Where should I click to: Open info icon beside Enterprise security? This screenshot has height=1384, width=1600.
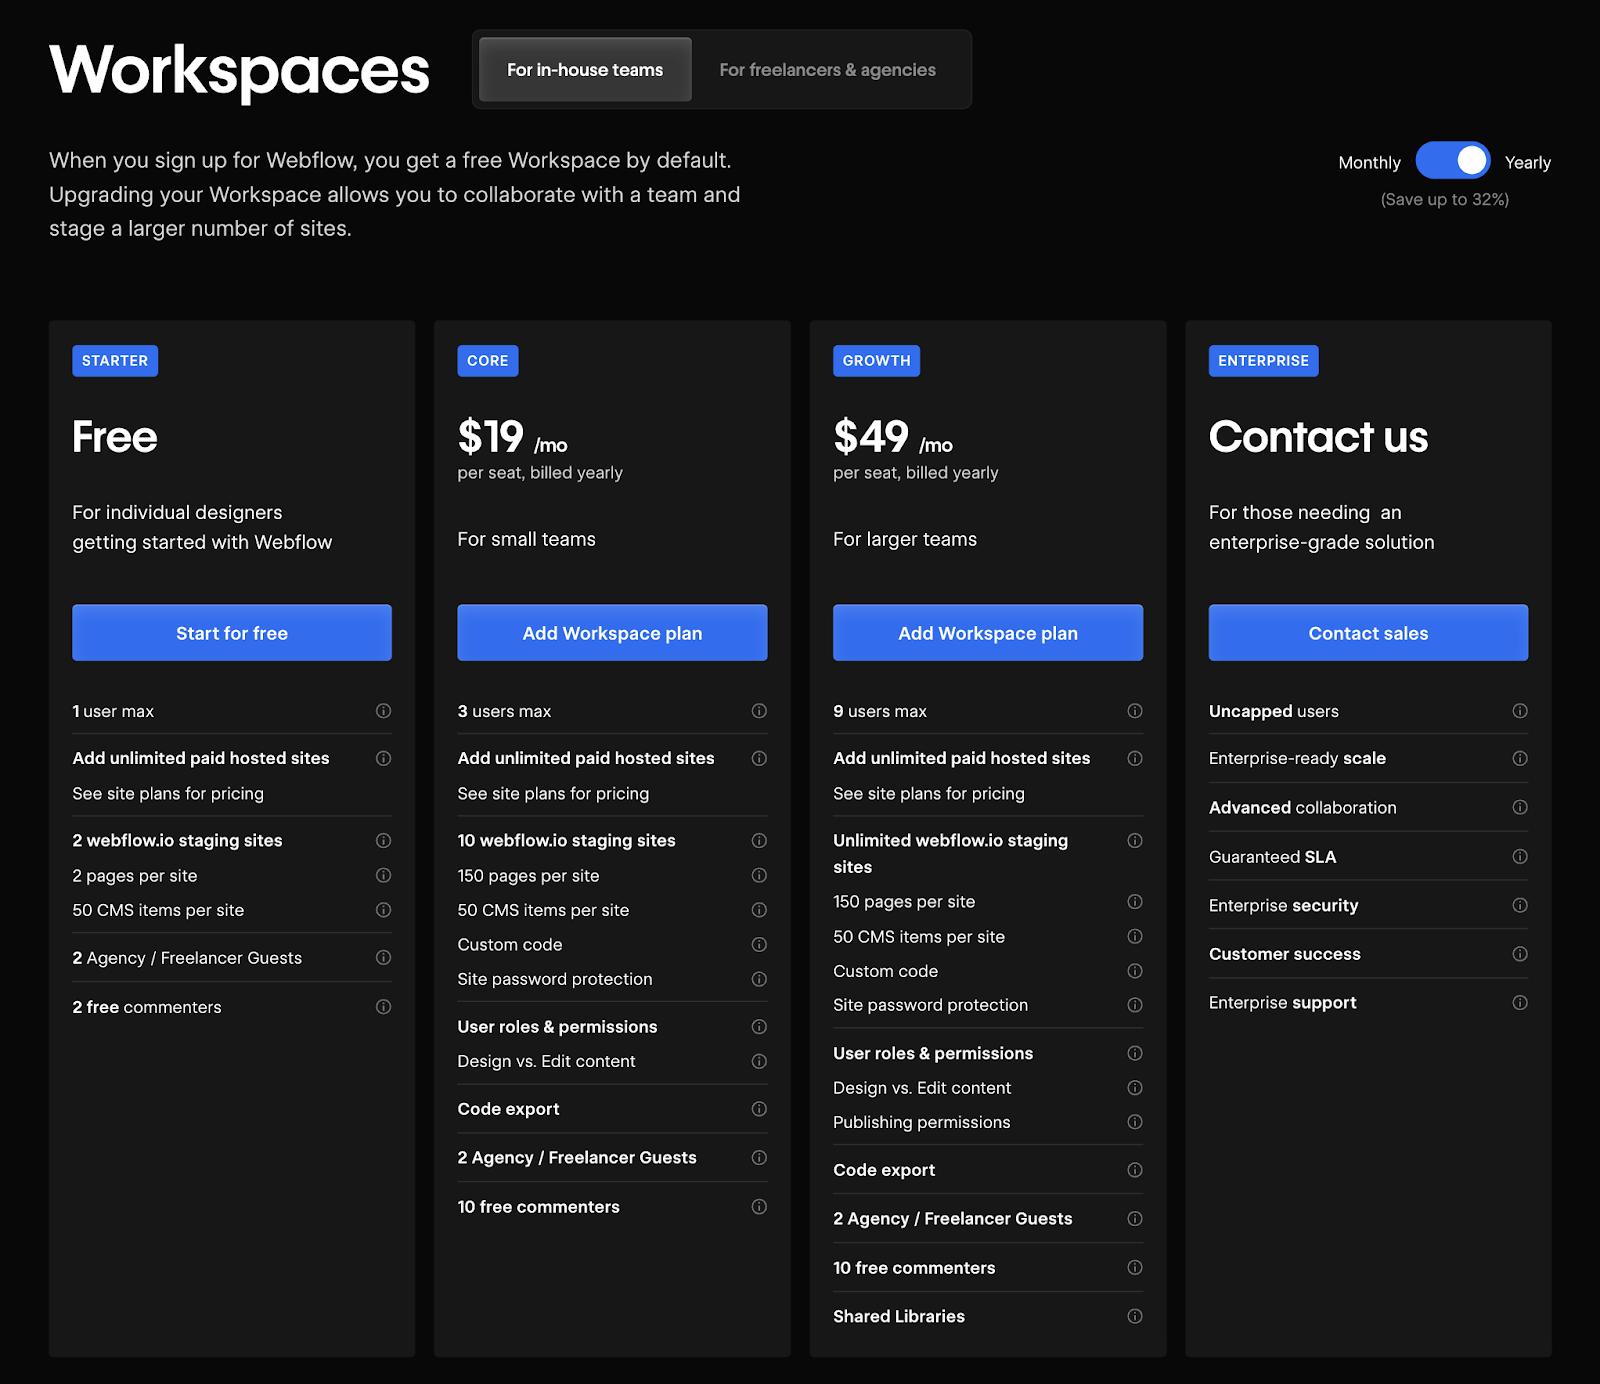coord(1520,905)
